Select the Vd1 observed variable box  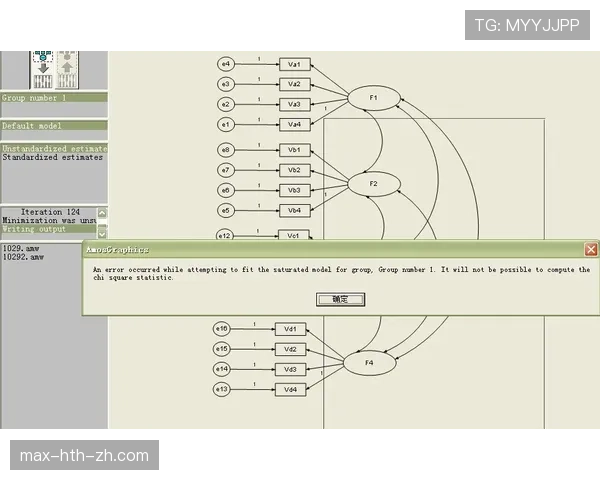click(x=290, y=329)
